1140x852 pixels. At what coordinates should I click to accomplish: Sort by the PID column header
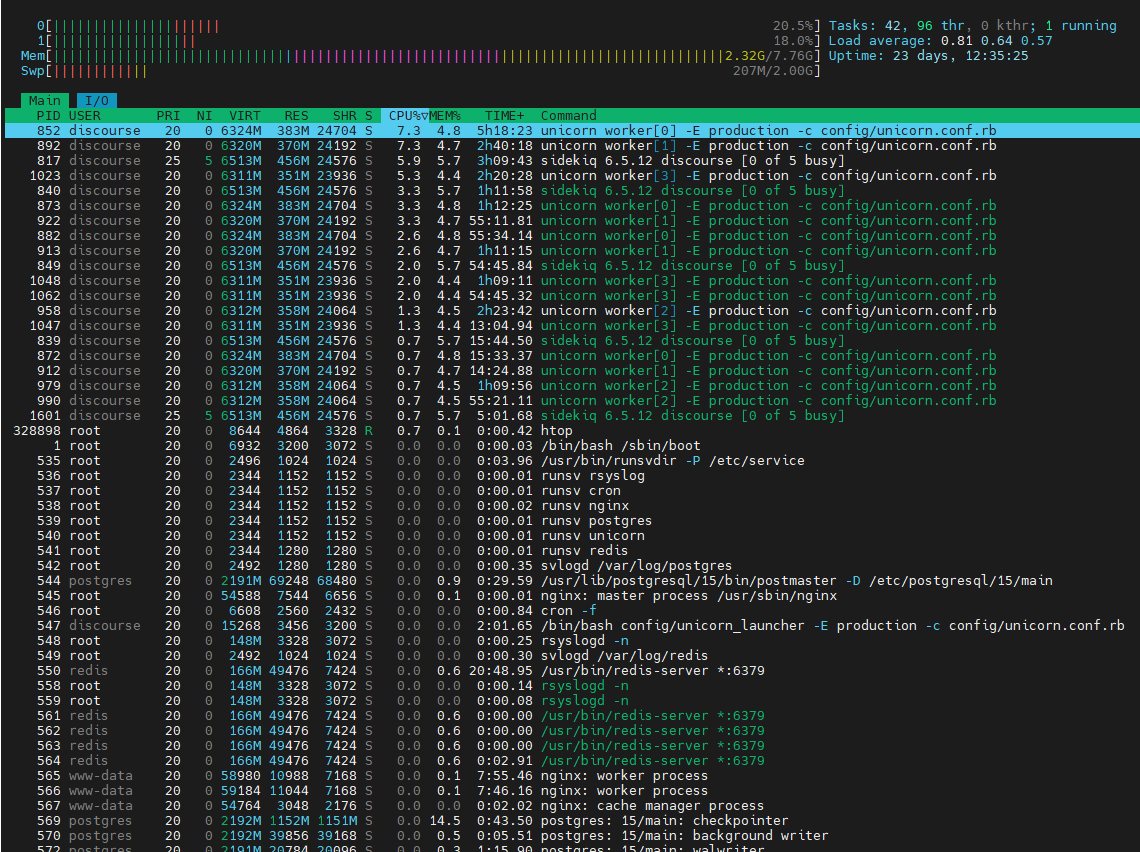pyautogui.click(x=48, y=116)
